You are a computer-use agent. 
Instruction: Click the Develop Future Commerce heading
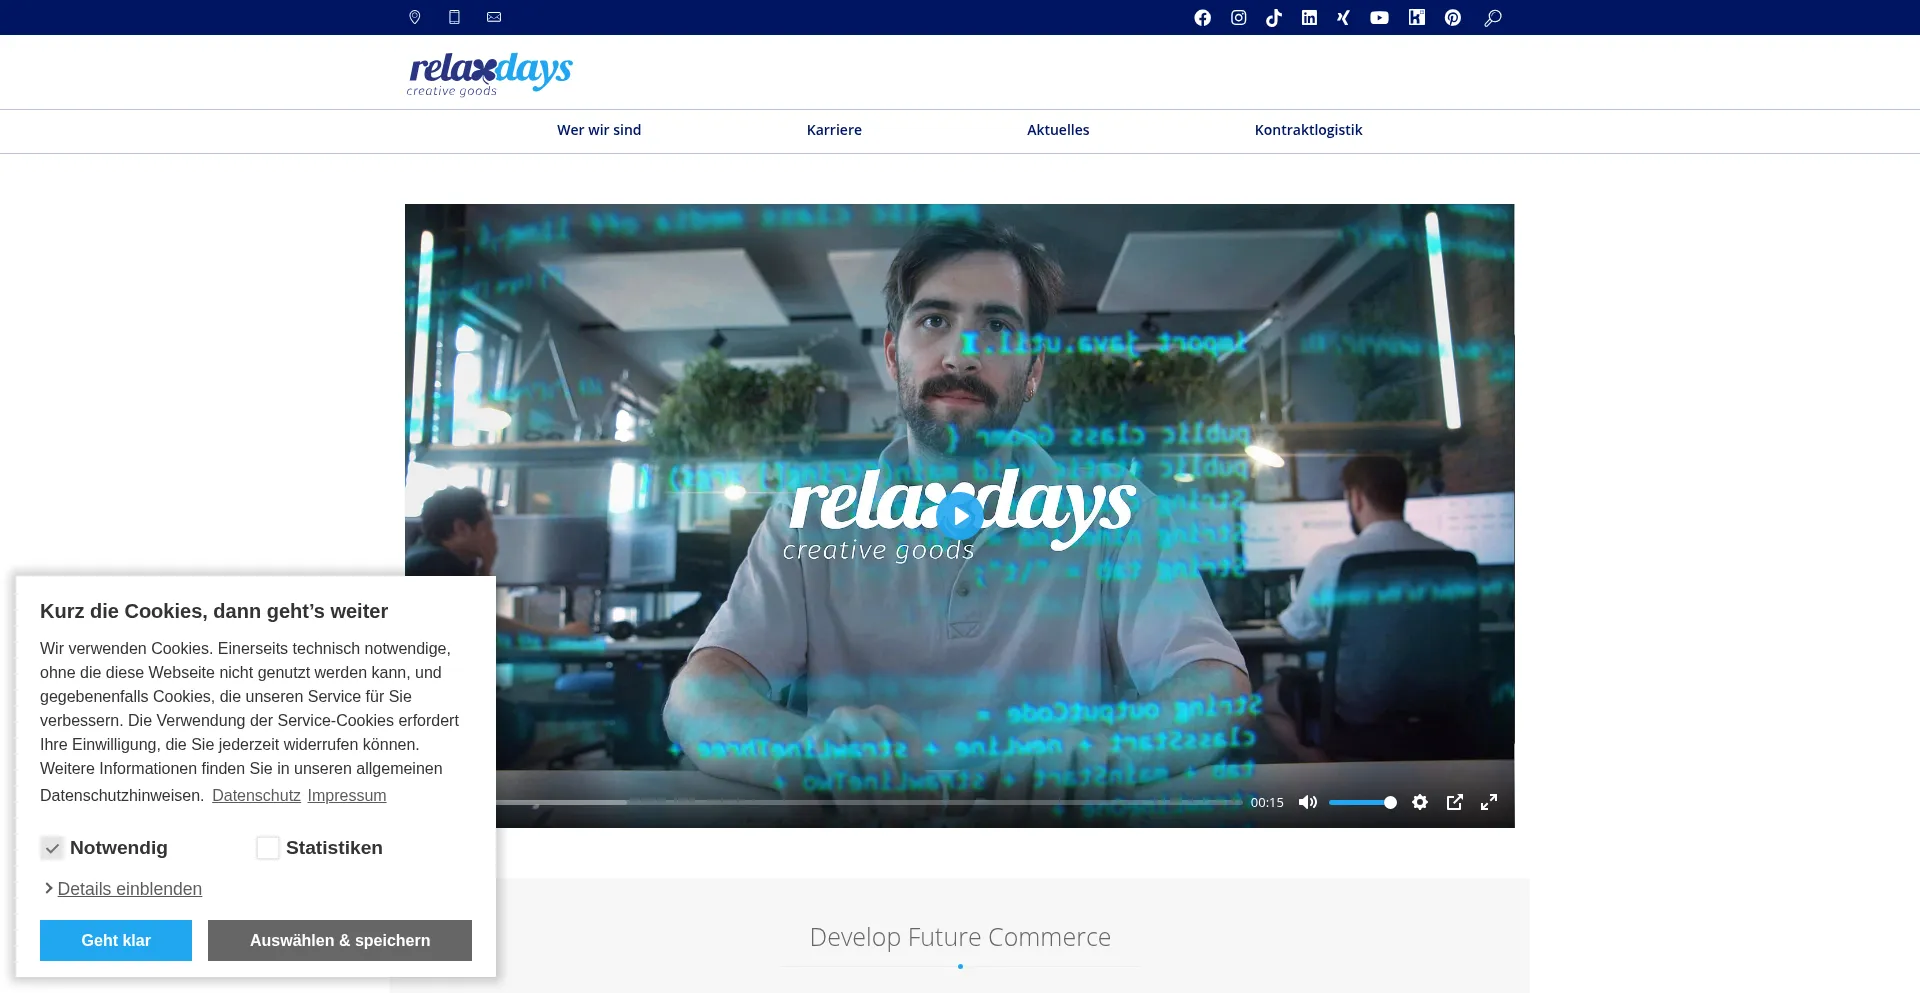pyautogui.click(x=960, y=937)
